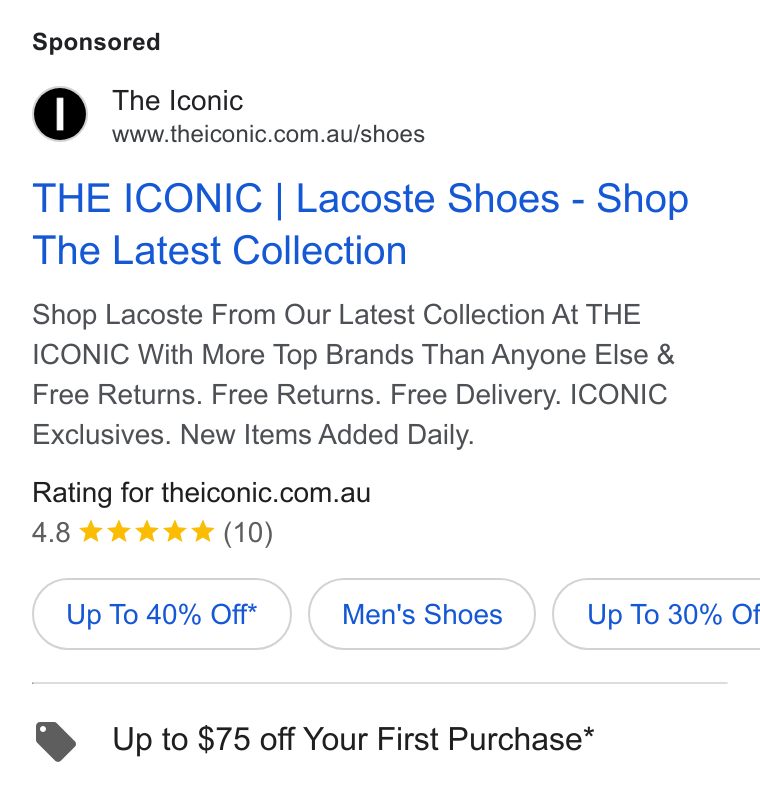Click The Iconic round black logo
The width and height of the screenshot is (760, 800).
60,114
